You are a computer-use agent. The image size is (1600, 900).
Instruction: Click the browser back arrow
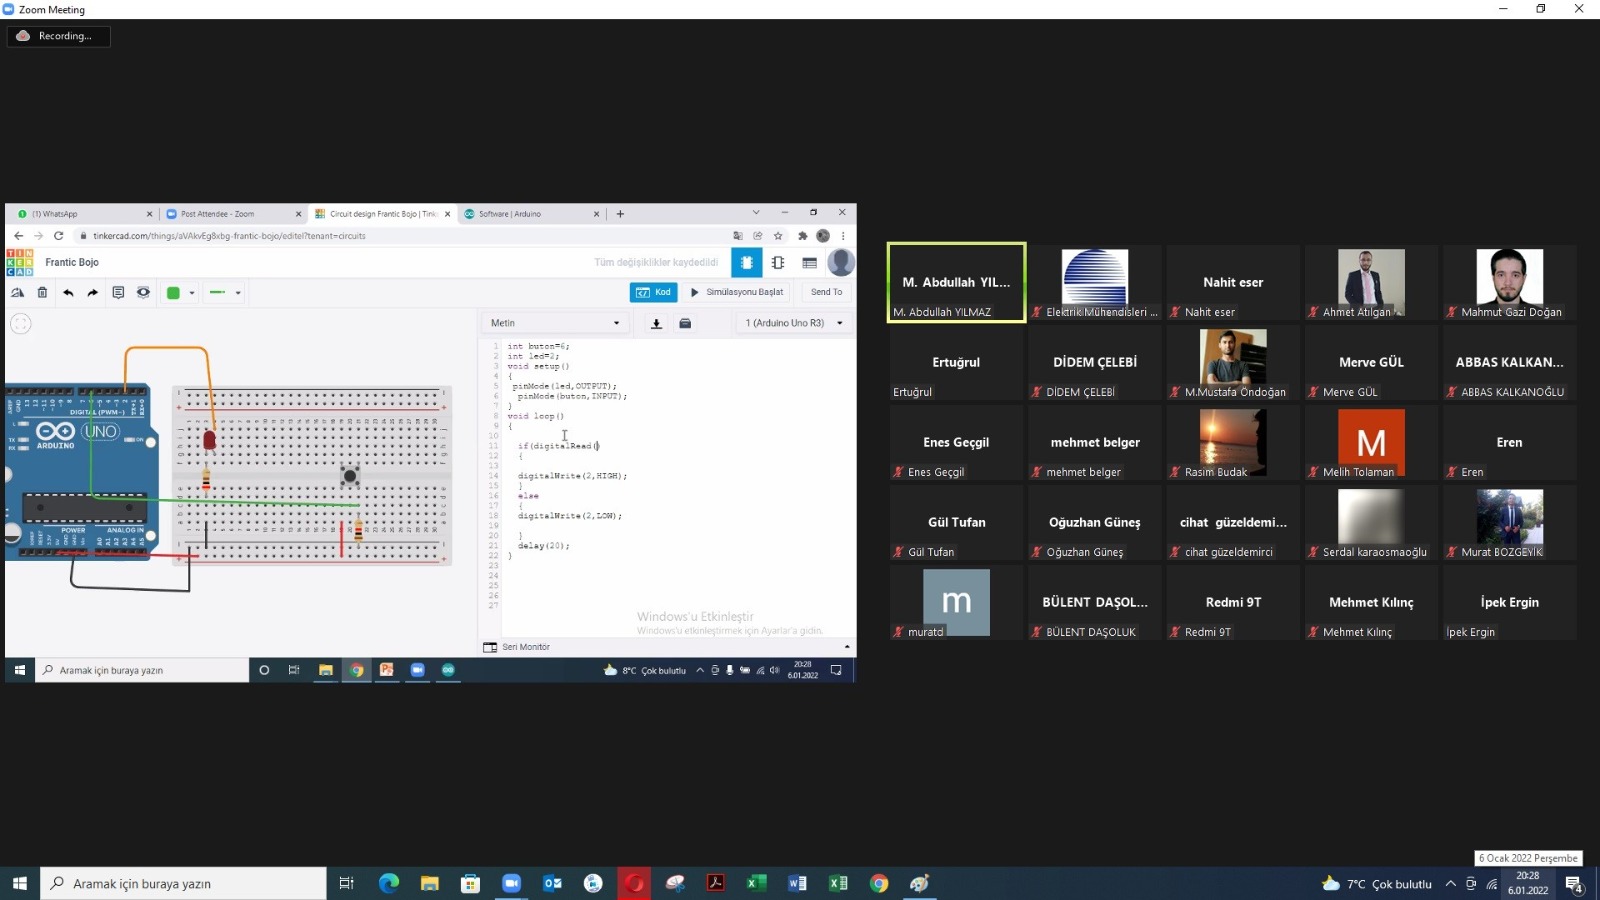(x=18, y=236)
